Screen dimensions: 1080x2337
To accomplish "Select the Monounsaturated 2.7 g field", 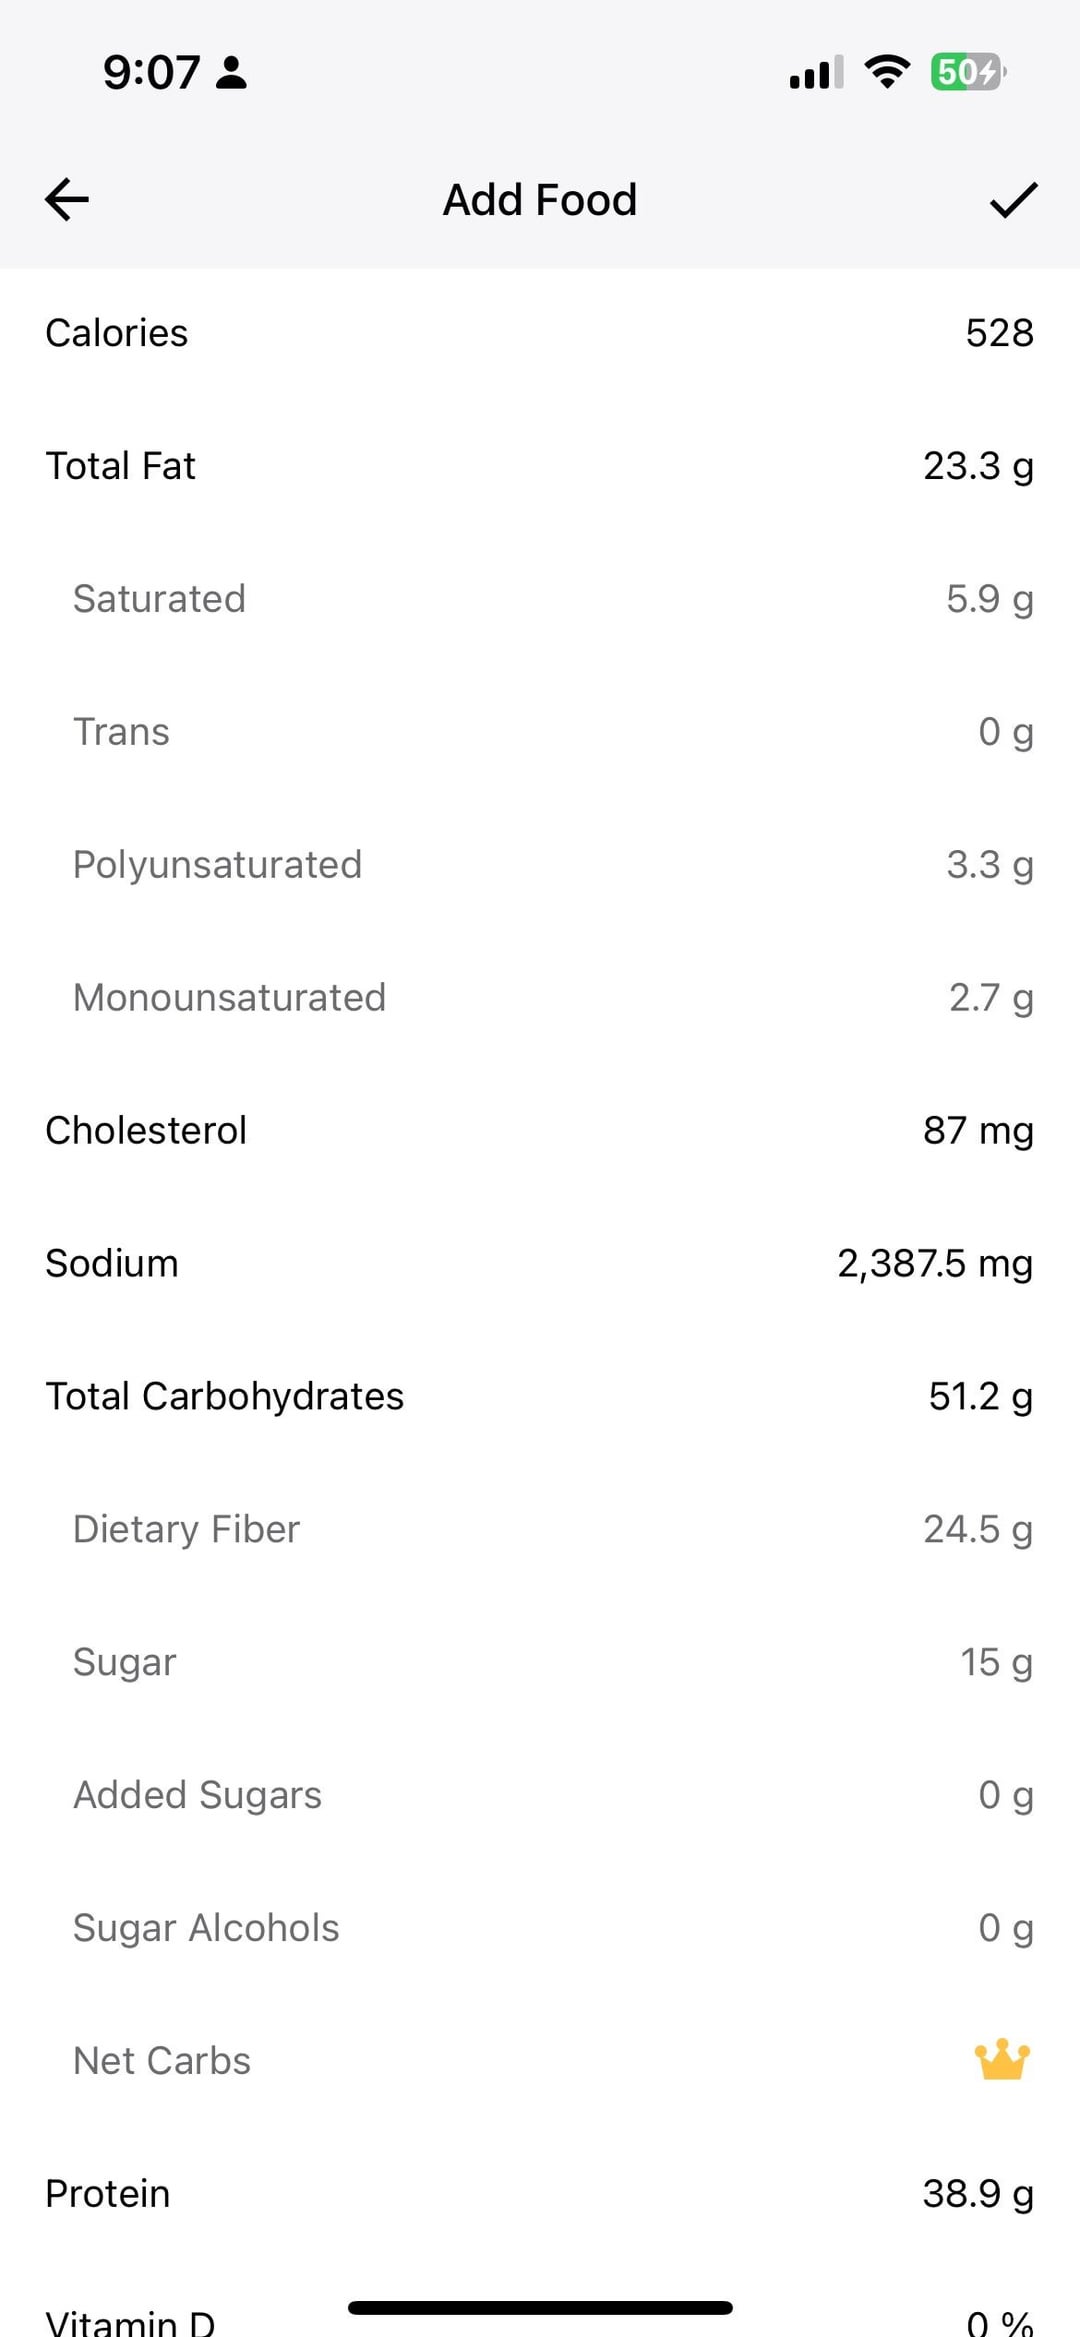I will (990, 998).
